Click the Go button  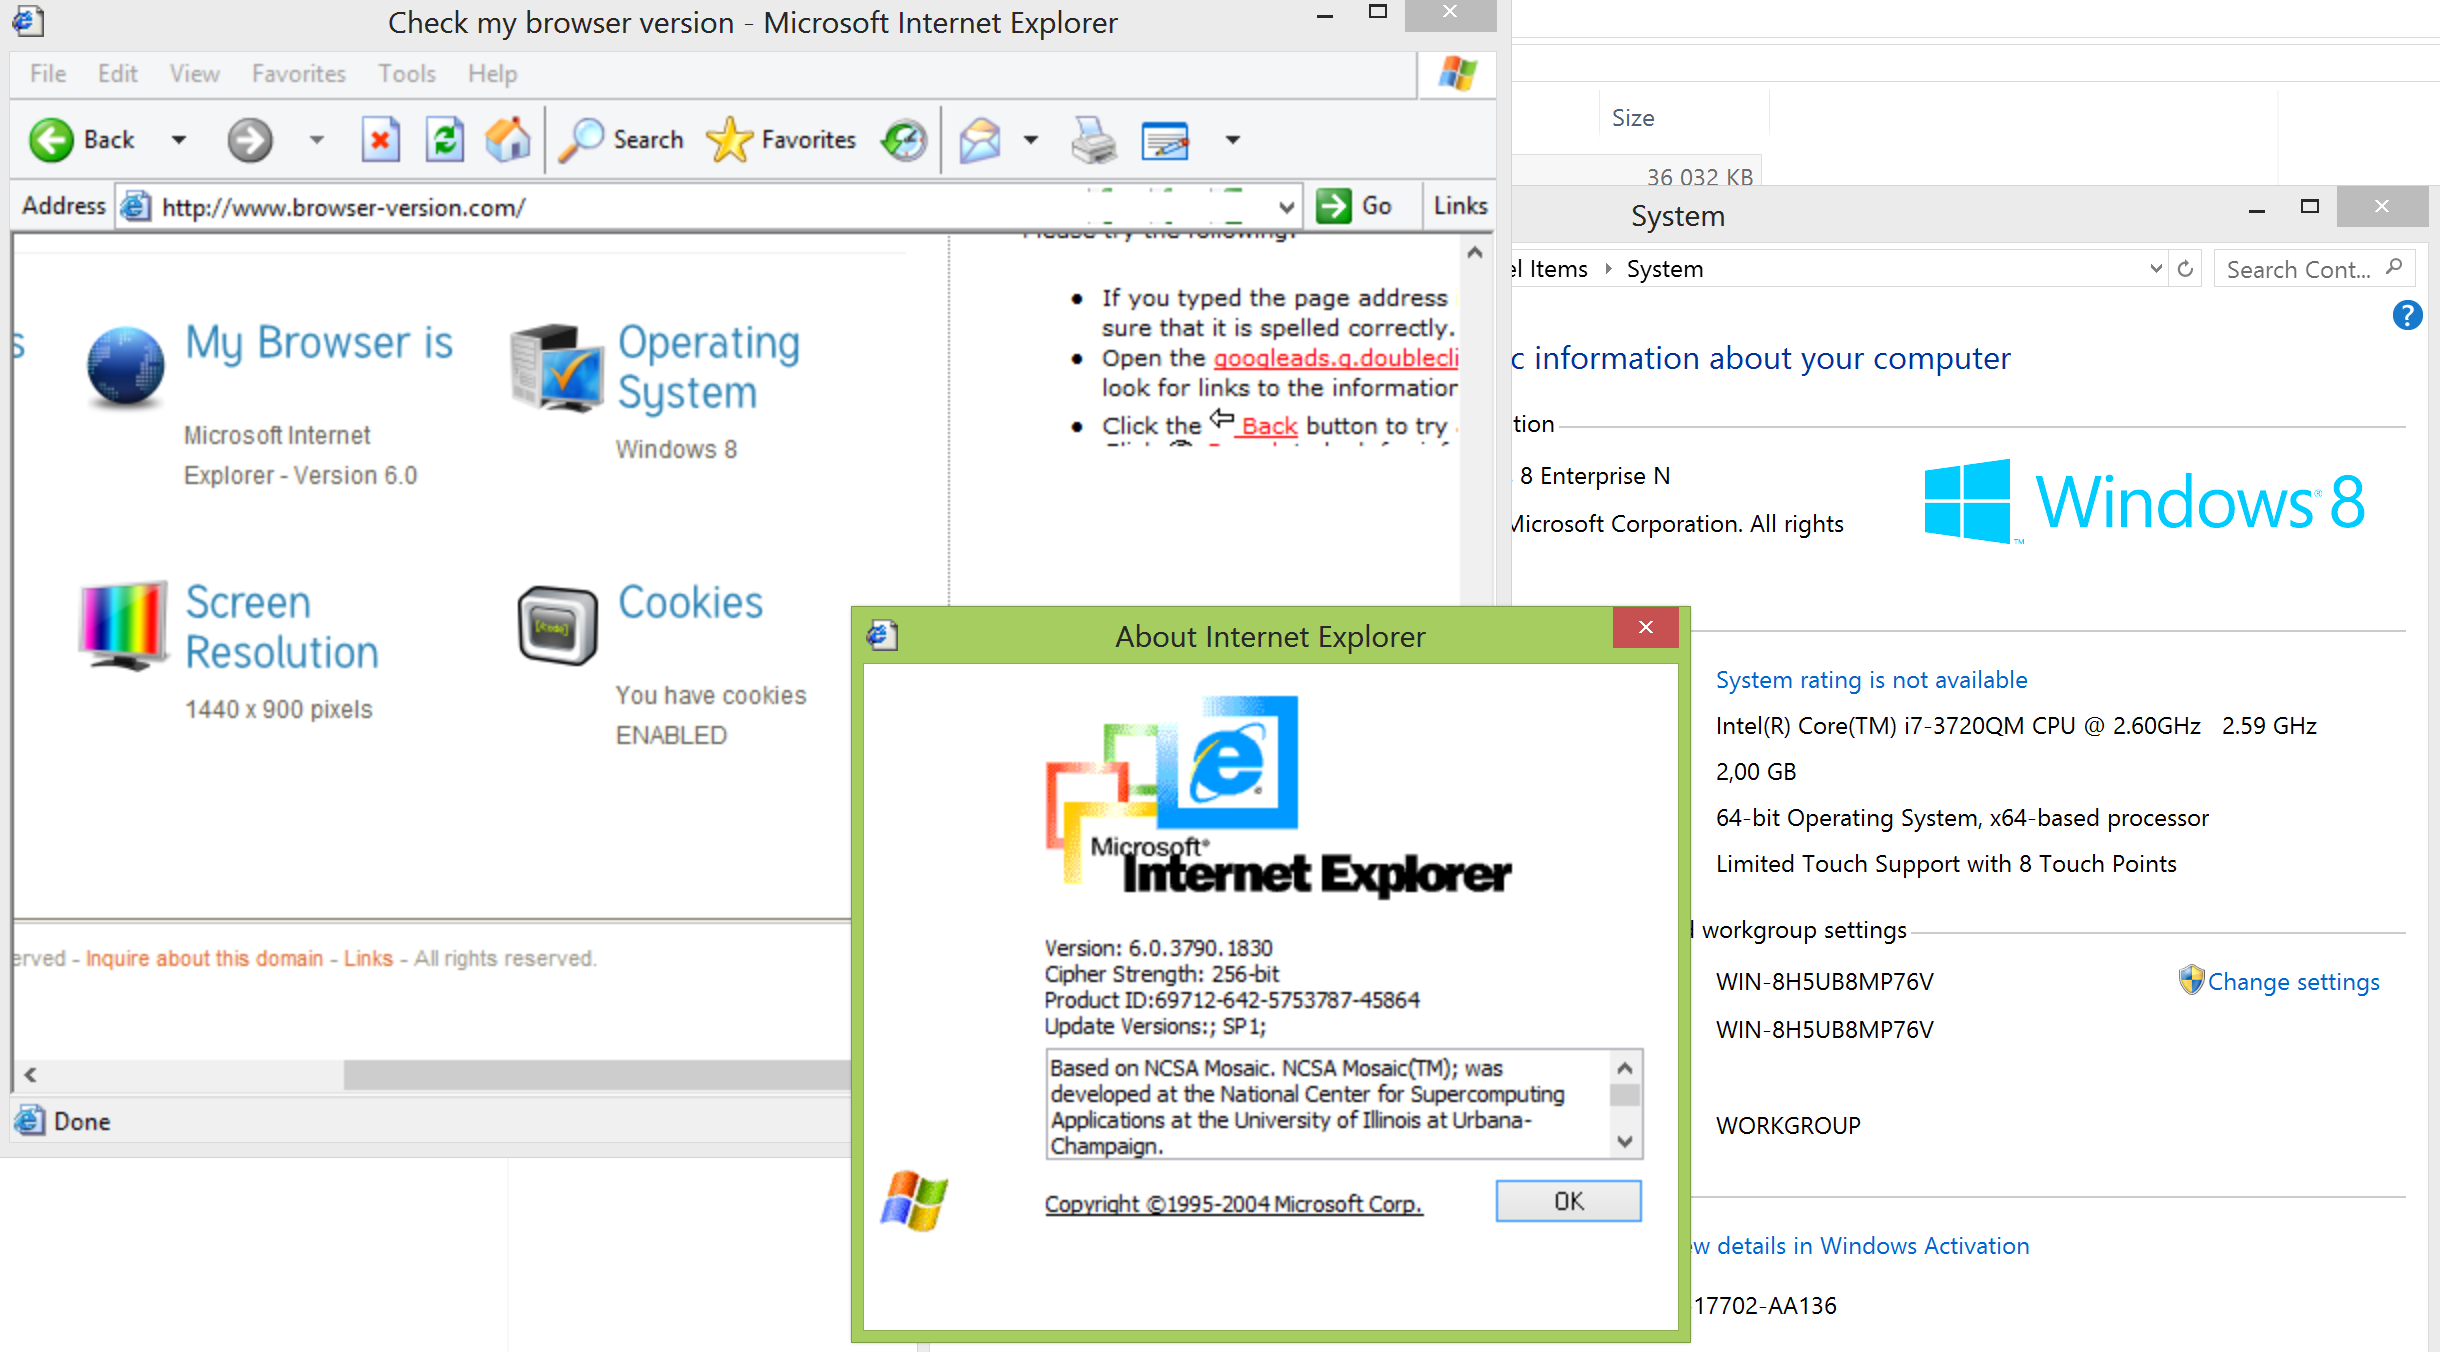click(x=1355, y=206)
